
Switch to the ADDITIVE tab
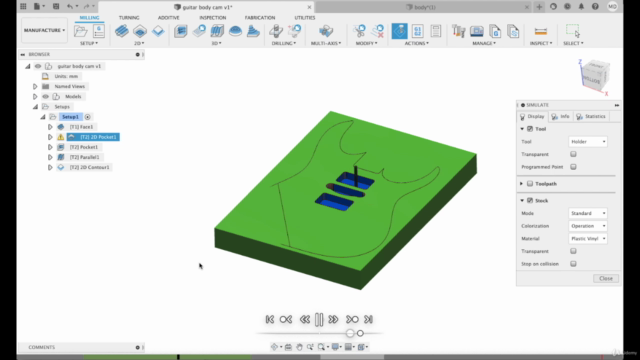(169, 18)
